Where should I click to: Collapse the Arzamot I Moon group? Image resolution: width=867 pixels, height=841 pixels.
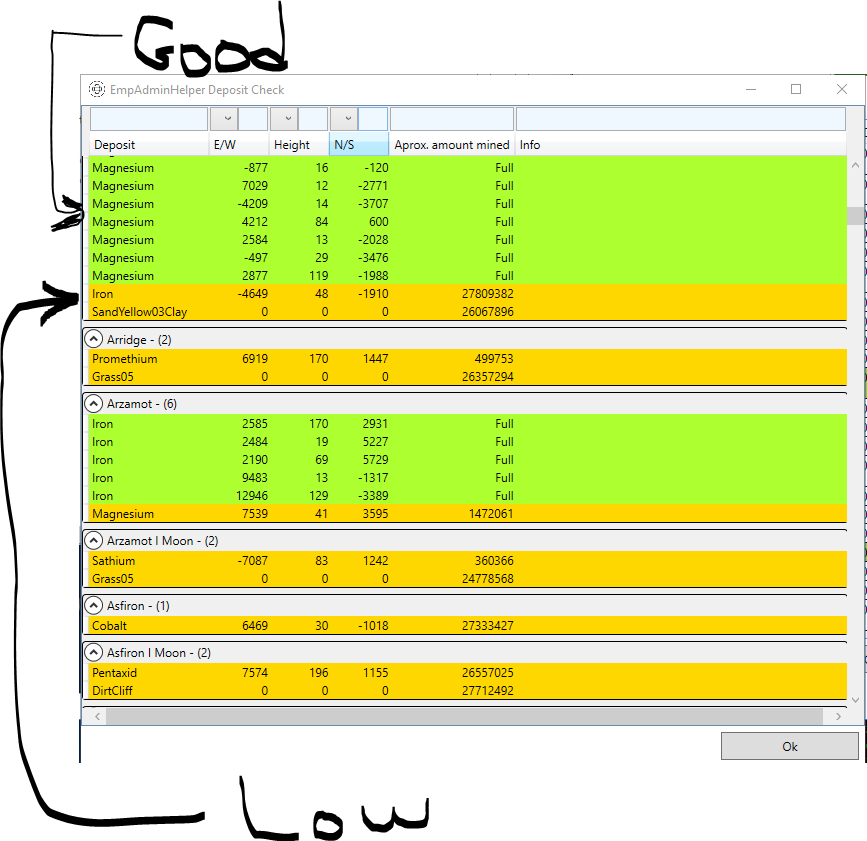95,541
